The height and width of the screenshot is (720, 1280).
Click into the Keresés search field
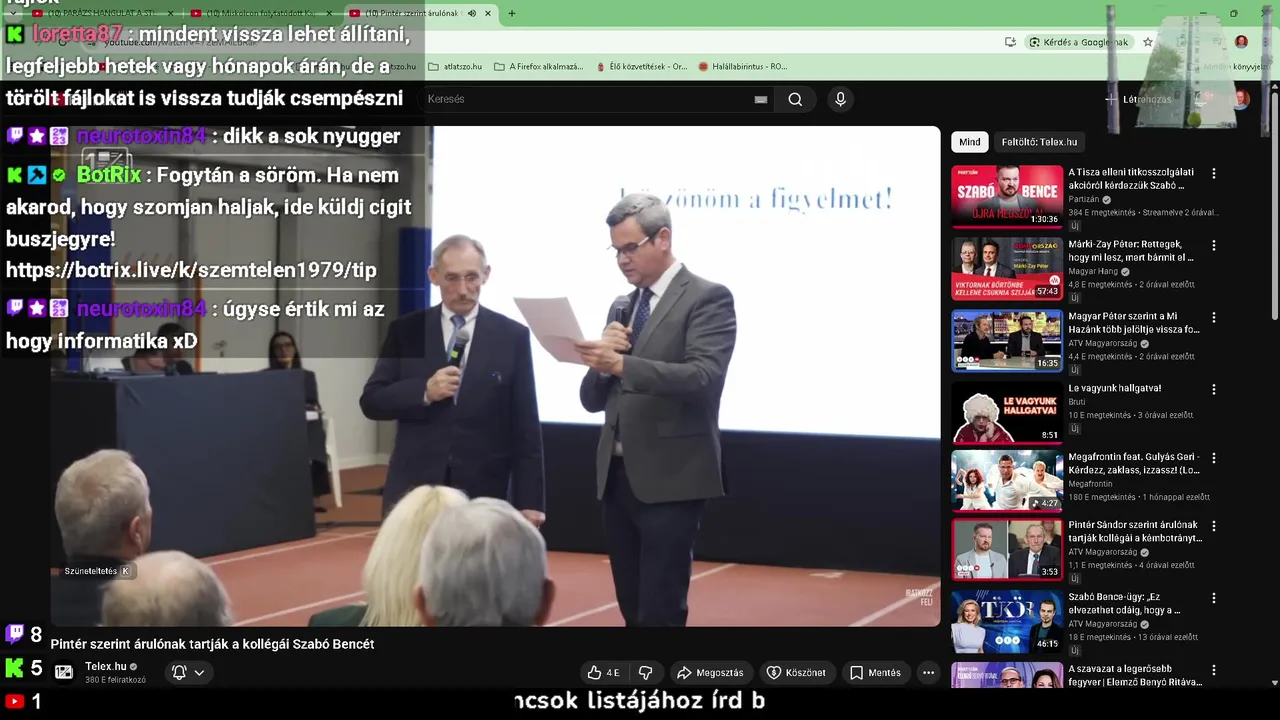coord(585,99)
